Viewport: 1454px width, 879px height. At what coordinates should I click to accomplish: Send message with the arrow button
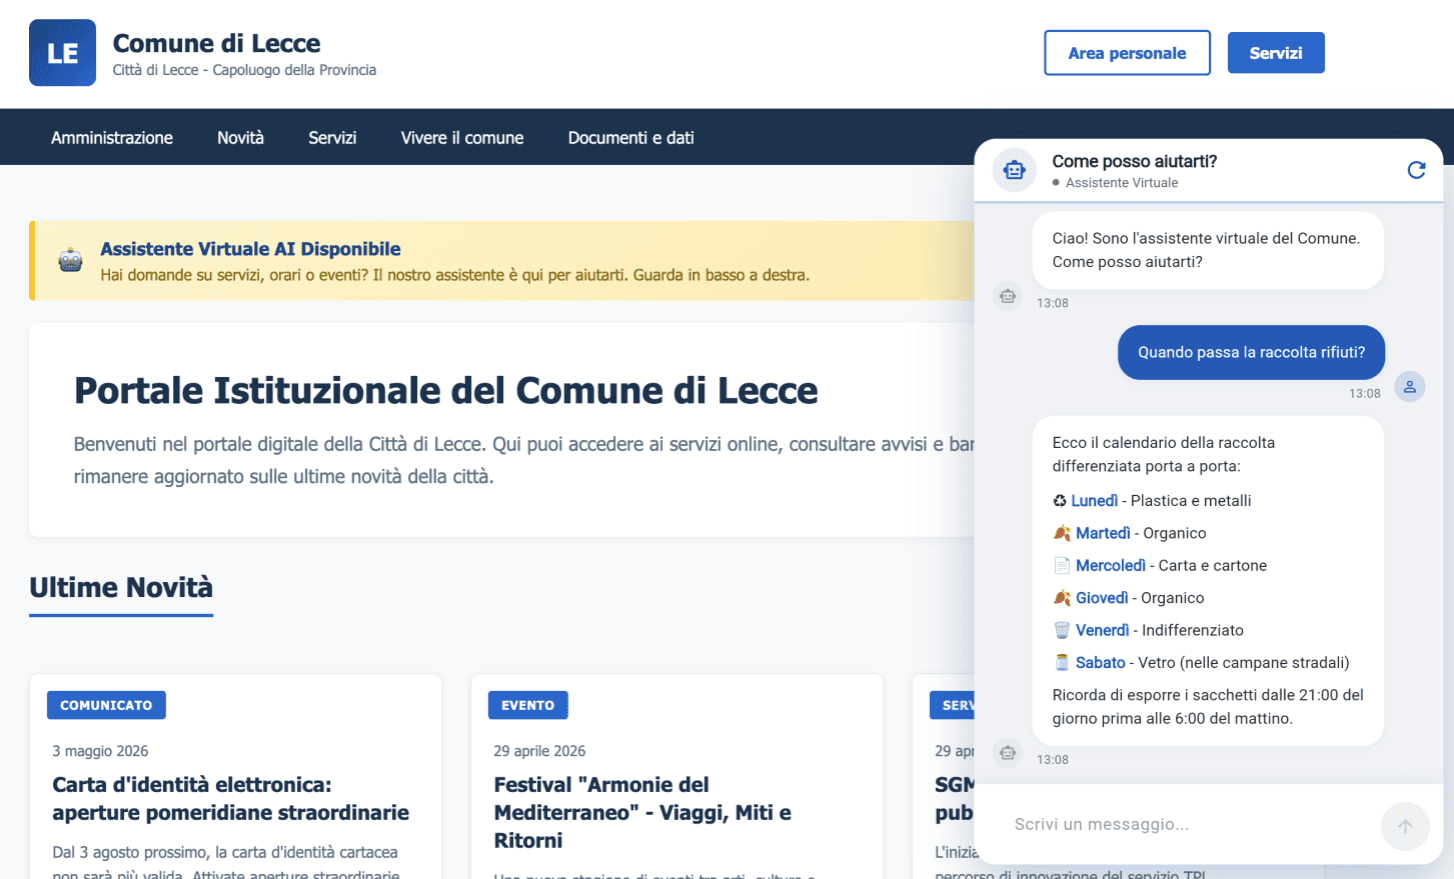tap(1405, 826)
